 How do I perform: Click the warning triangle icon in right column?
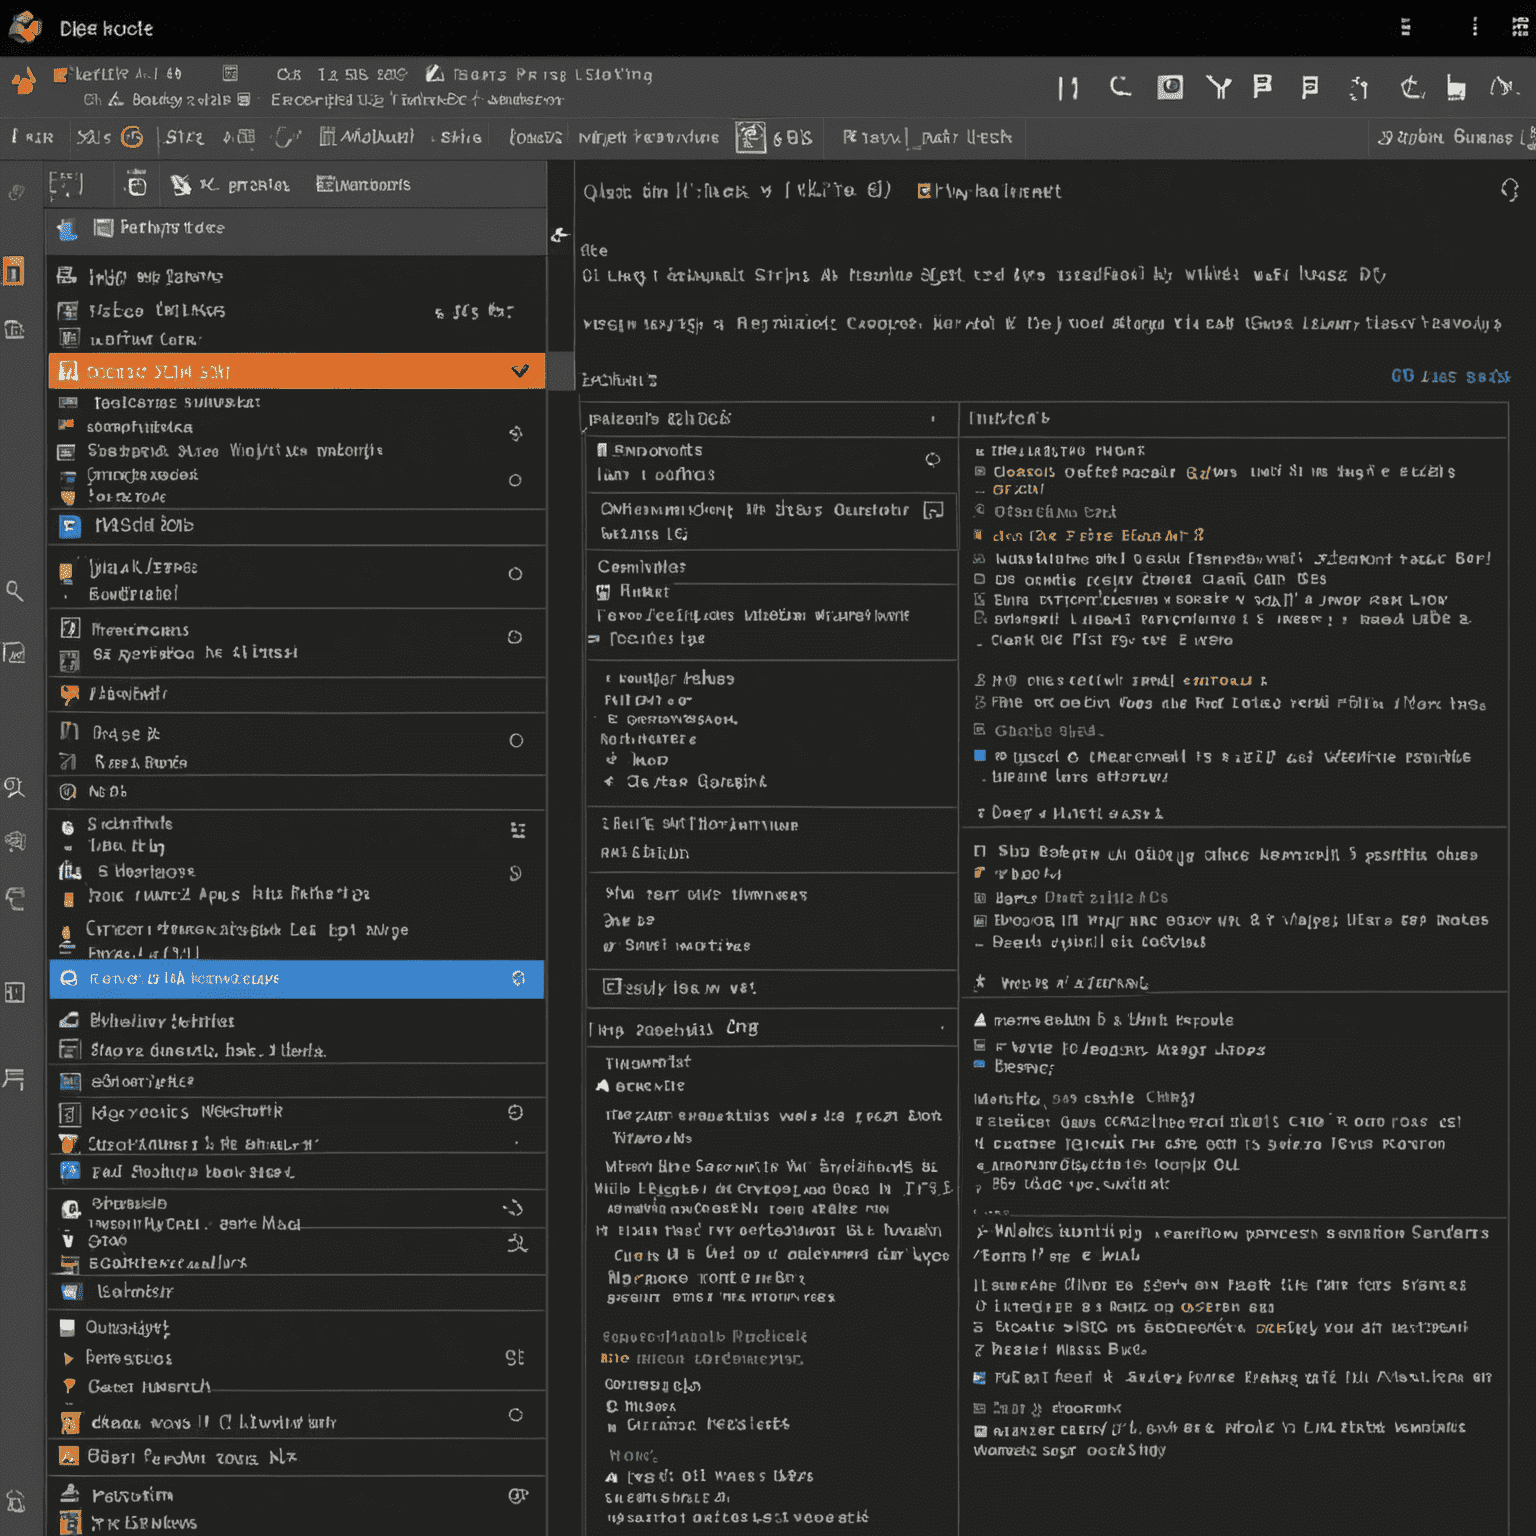tap(980, 1020)
